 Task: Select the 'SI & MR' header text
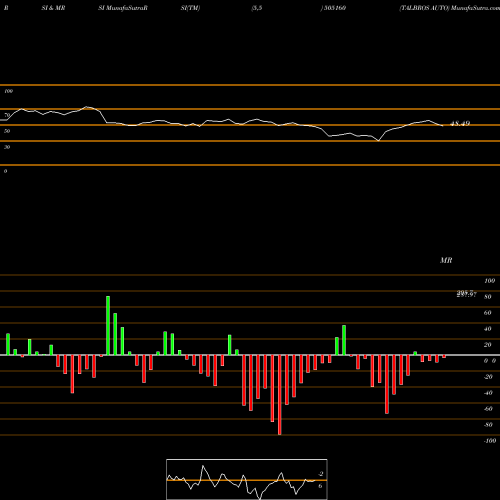pyautogui.click(x=53, y=8)
